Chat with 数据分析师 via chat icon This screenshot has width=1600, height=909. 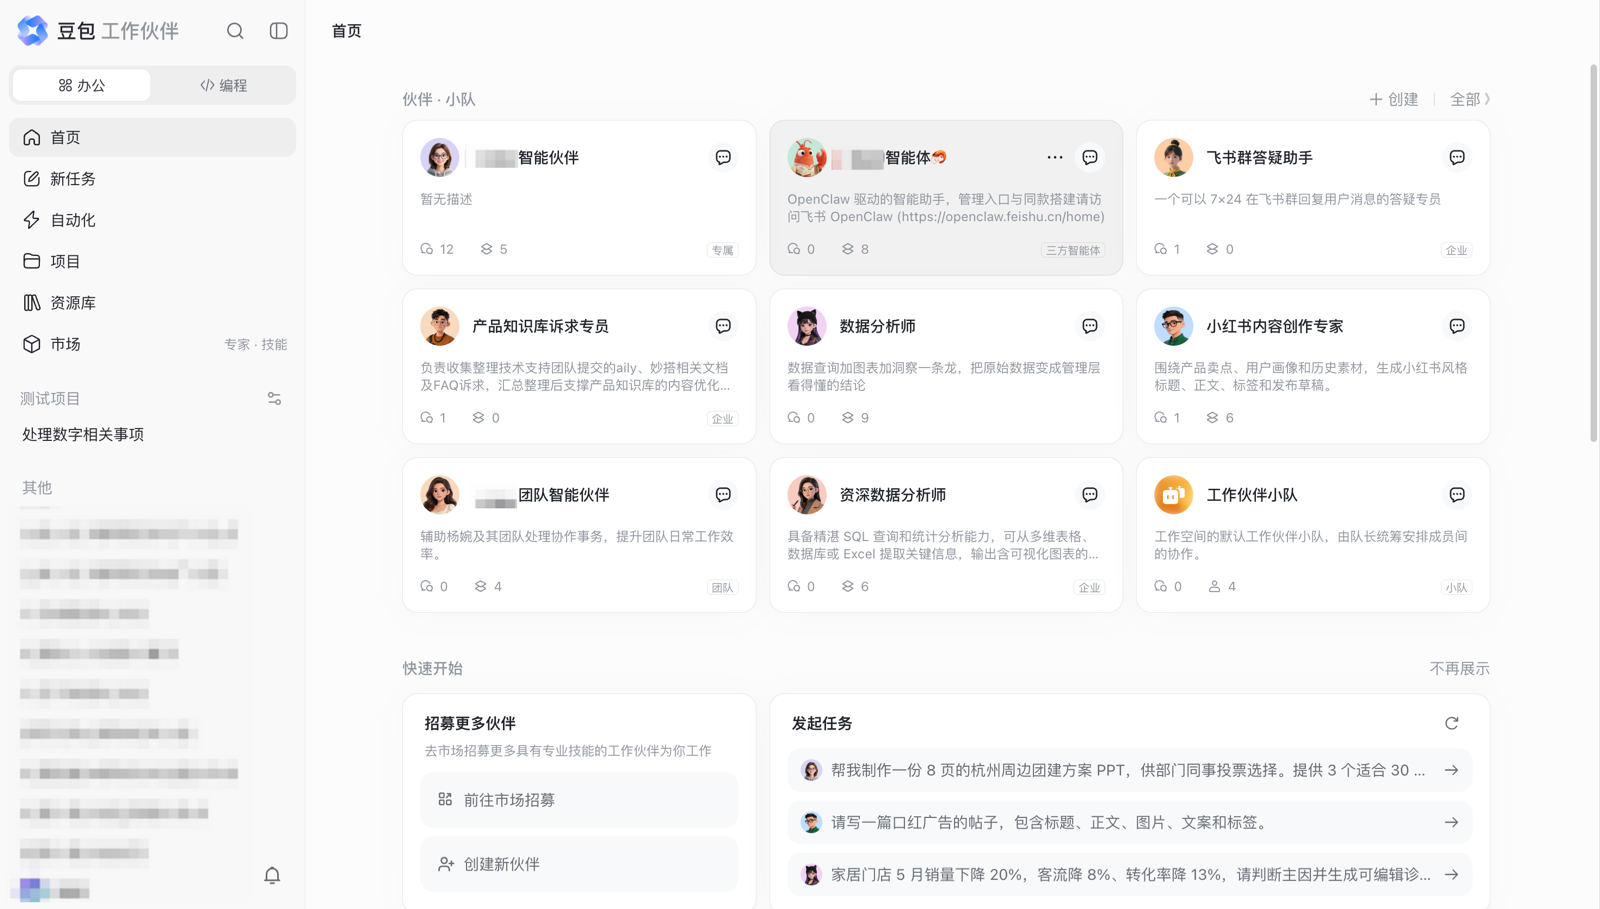click(x=1090, y=326)
